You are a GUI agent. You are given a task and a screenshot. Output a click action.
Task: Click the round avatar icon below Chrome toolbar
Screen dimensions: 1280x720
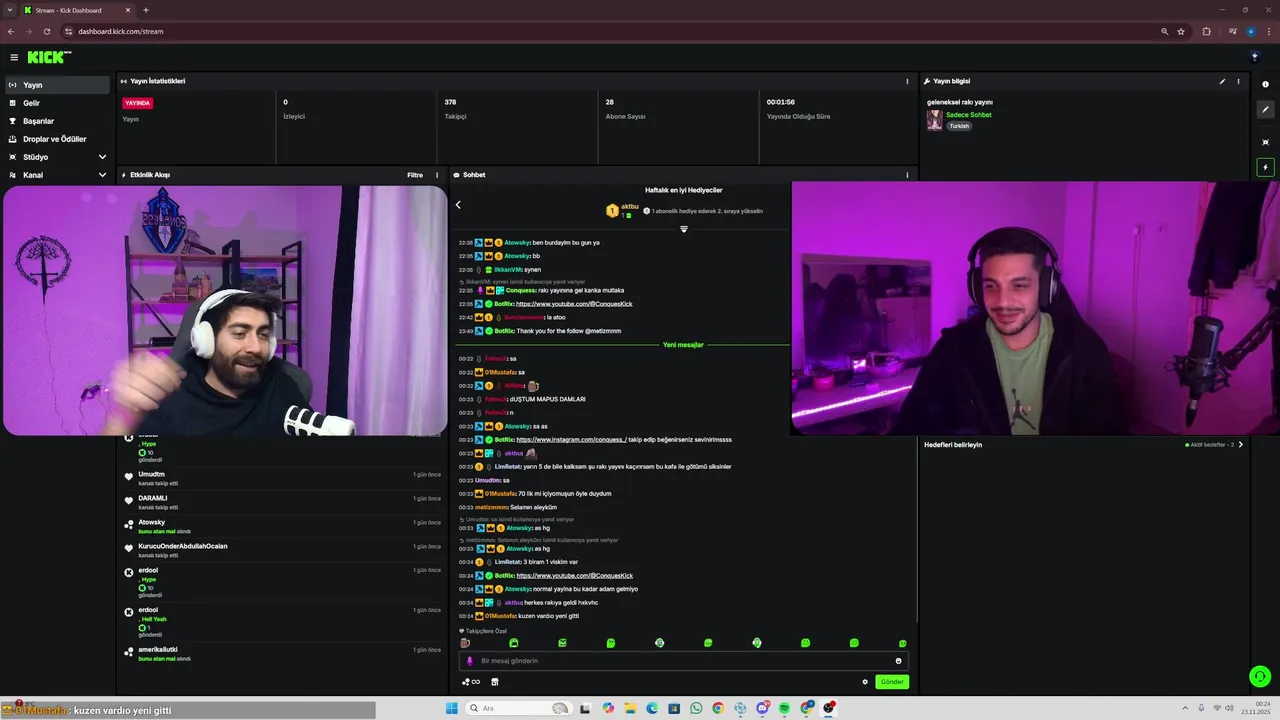pyautogui.click(x=1255, y=57)
